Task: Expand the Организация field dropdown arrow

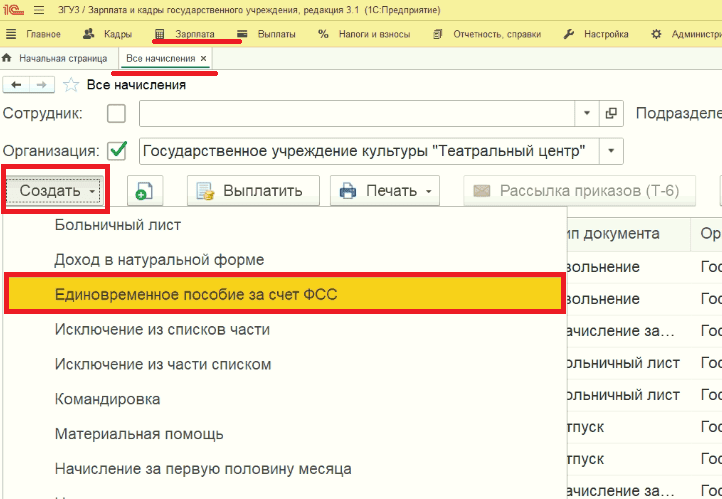Action: pos(611,151)
